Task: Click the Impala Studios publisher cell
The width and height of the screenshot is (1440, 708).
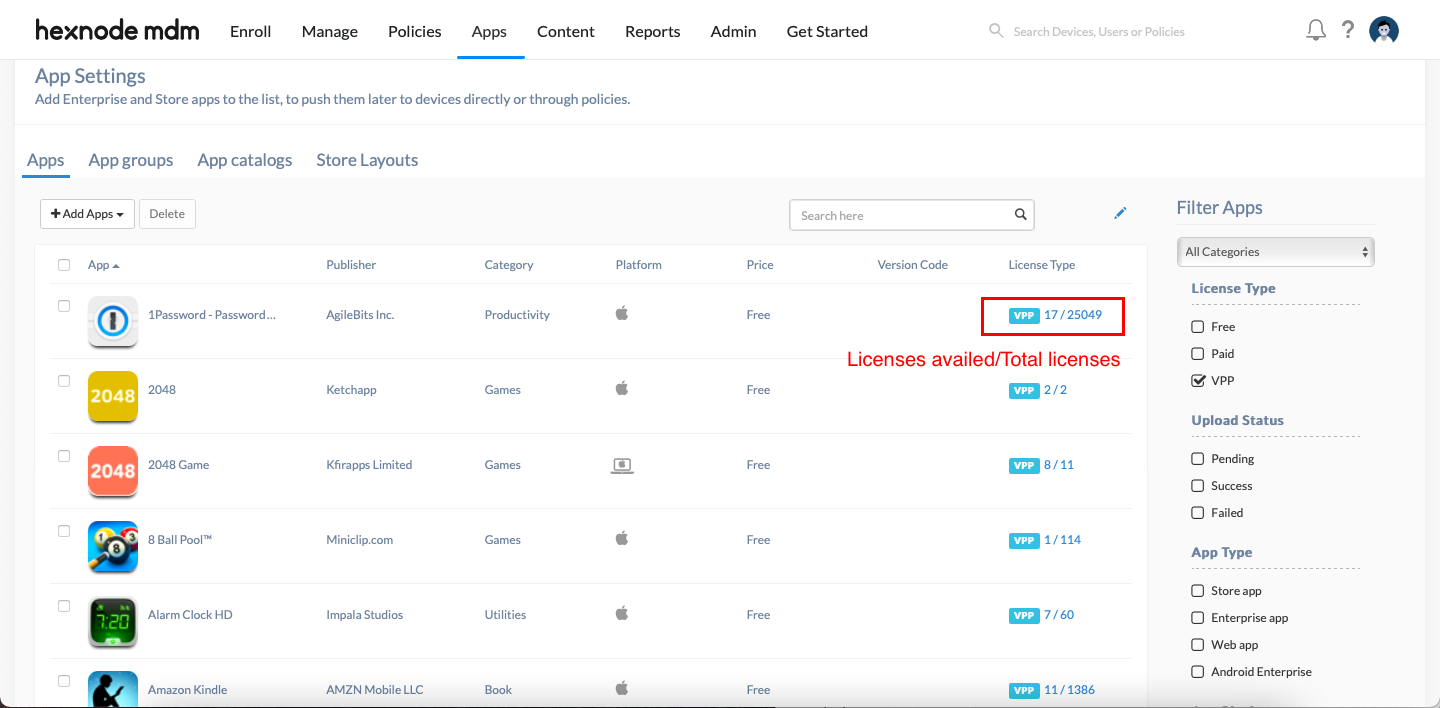Action: 365,615
